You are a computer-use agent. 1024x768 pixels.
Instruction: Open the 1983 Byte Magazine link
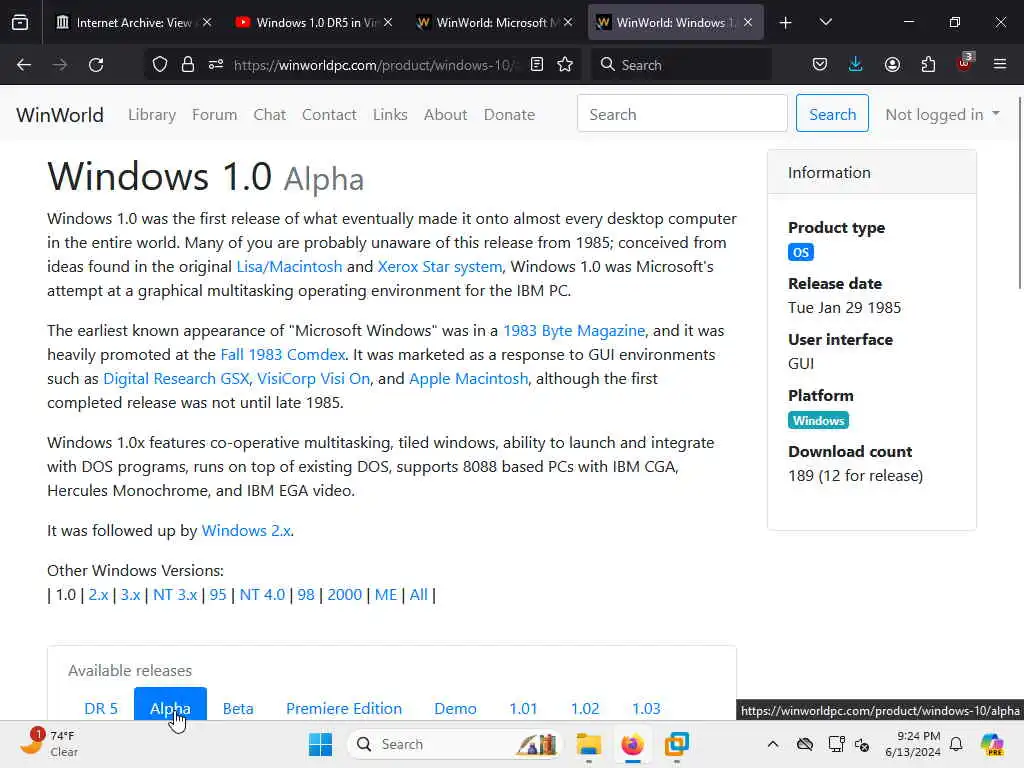point(574,330)
